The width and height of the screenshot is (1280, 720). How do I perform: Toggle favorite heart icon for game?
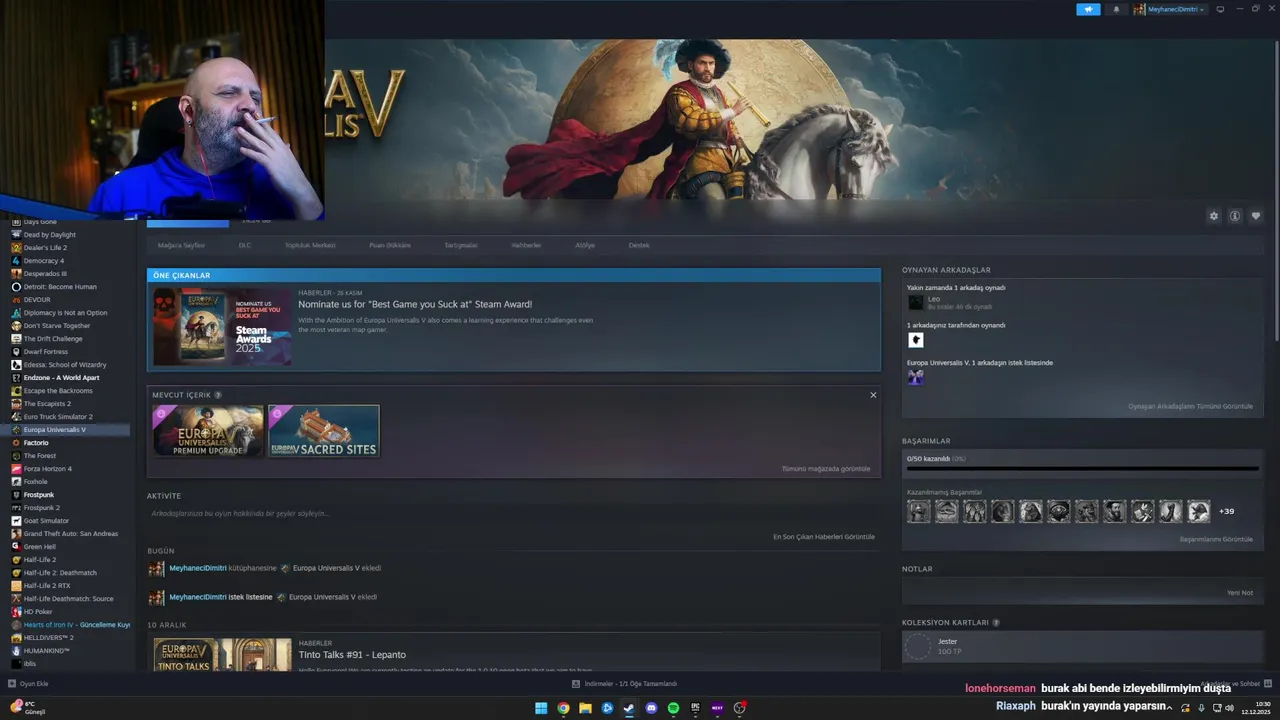[x=1256, y=216]
